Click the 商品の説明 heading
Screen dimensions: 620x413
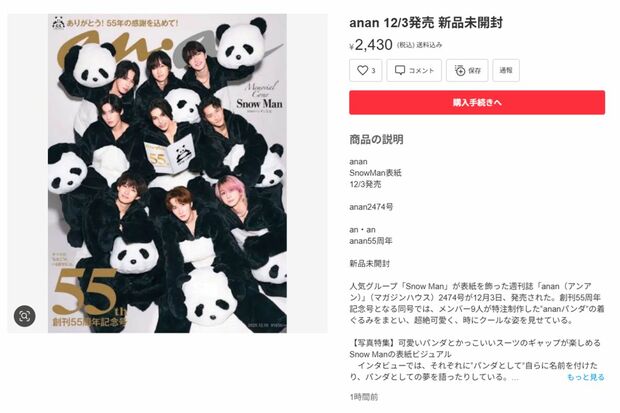point(376,139)
